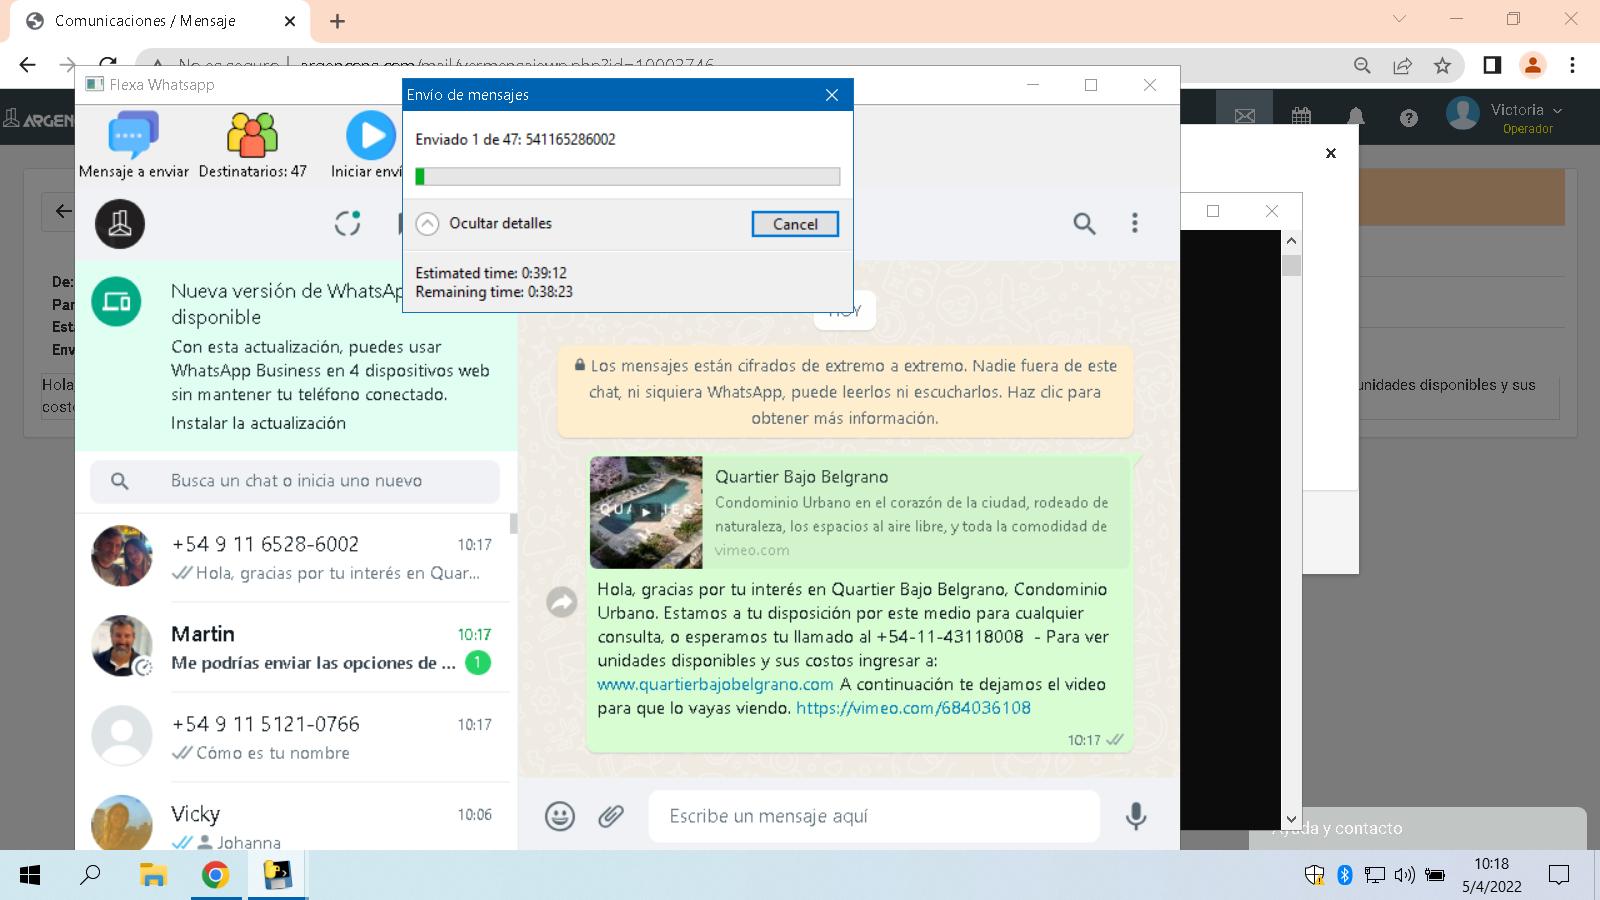Open help question mark icon
Viewport: 1600px width, 900px height.
point(1409,118)
